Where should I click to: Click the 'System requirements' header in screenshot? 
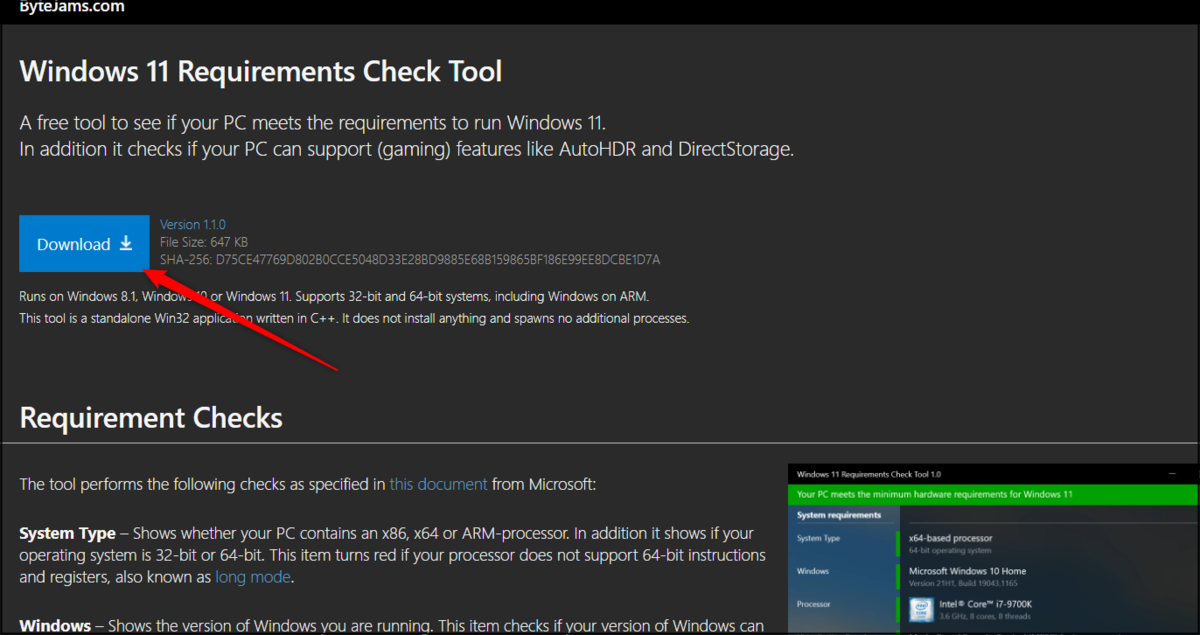point(839,515)
